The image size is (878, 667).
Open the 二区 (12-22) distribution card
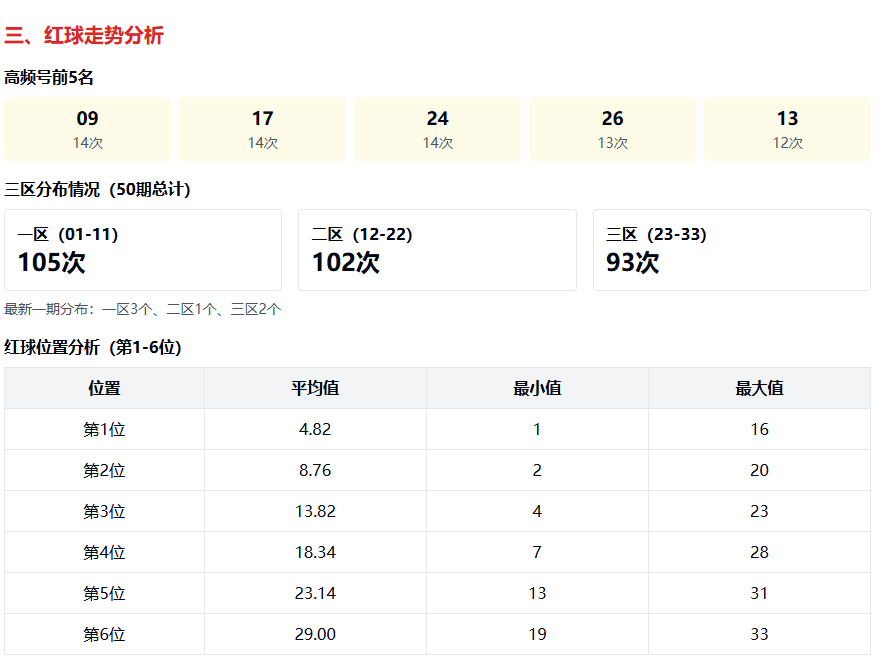pos(437,250)
